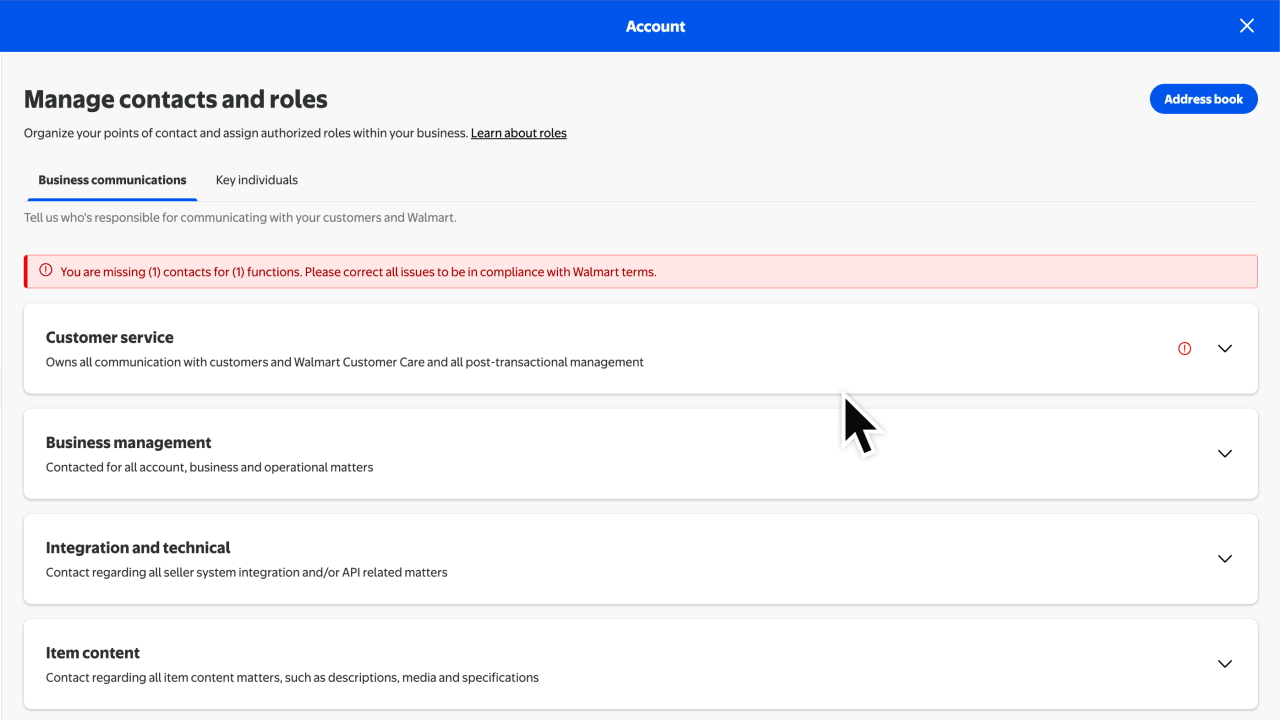The height and width of the screenshot is (720, 1280).
Task: Click 'Owns all communication with customers' description
Action: pos(345,362)
